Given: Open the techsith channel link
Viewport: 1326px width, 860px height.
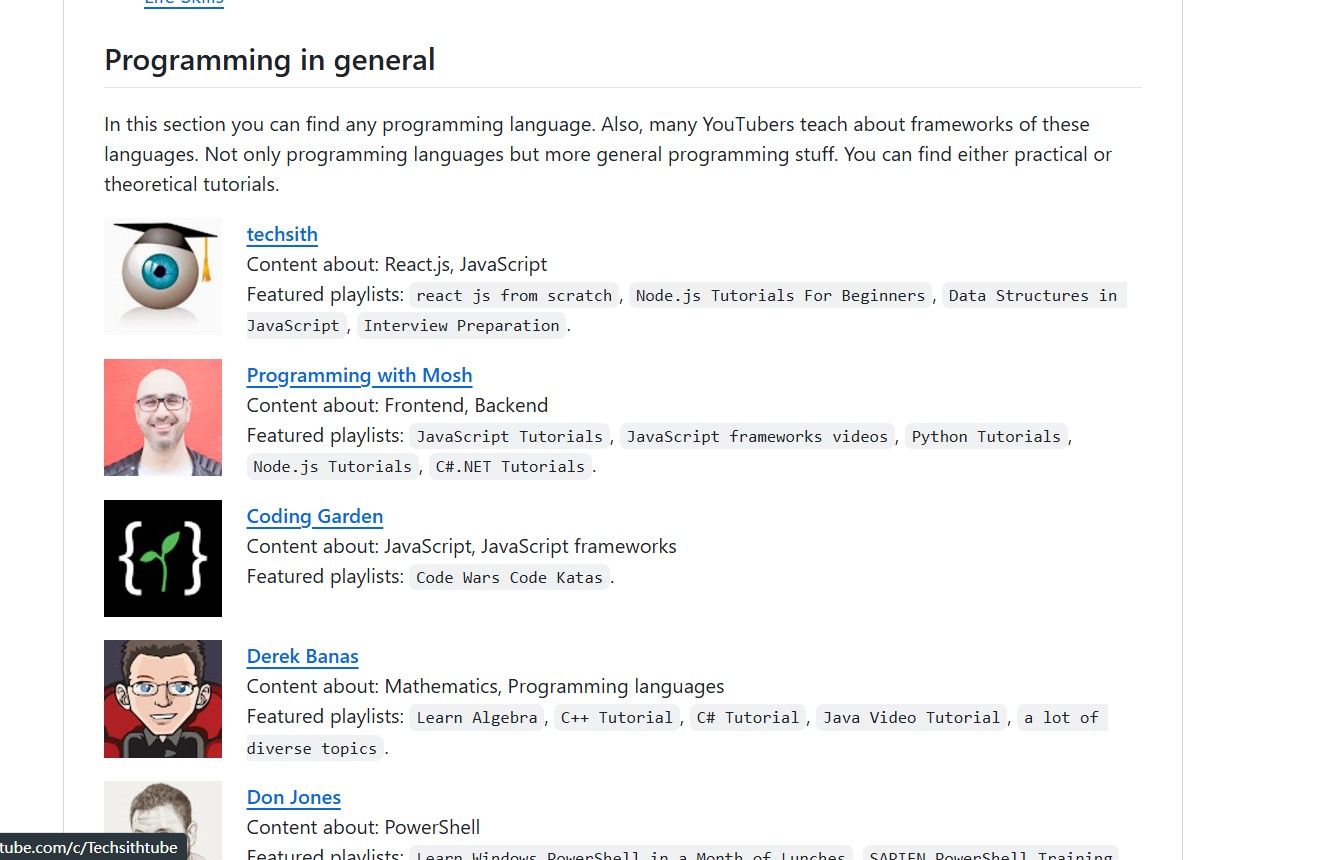Looking at the screenshot, I should [282, 234].
